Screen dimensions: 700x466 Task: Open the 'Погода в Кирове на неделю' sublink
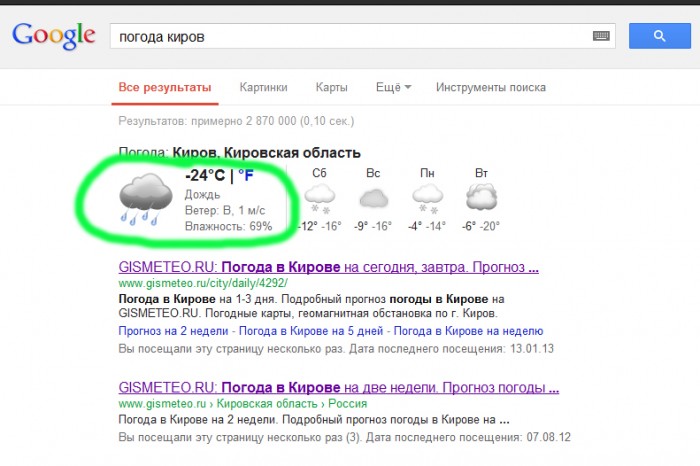pyautogui.click(x=468, y=331)
